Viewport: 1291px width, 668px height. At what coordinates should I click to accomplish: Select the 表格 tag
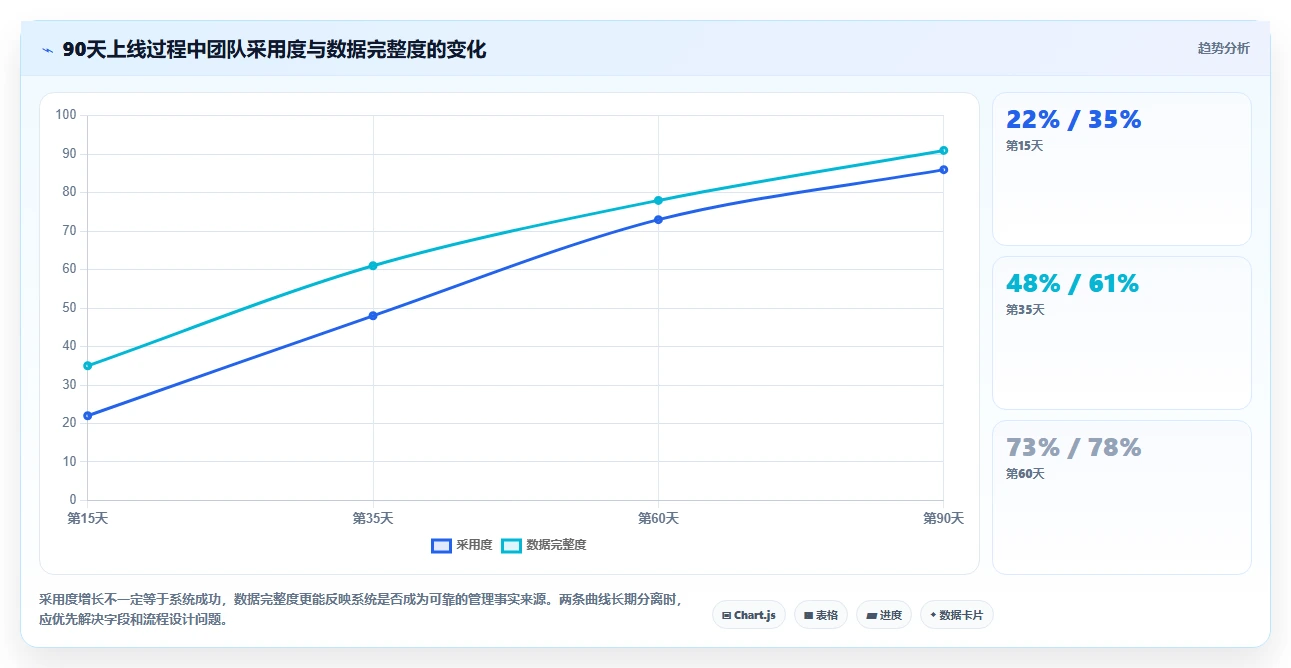tap(821, 615)
